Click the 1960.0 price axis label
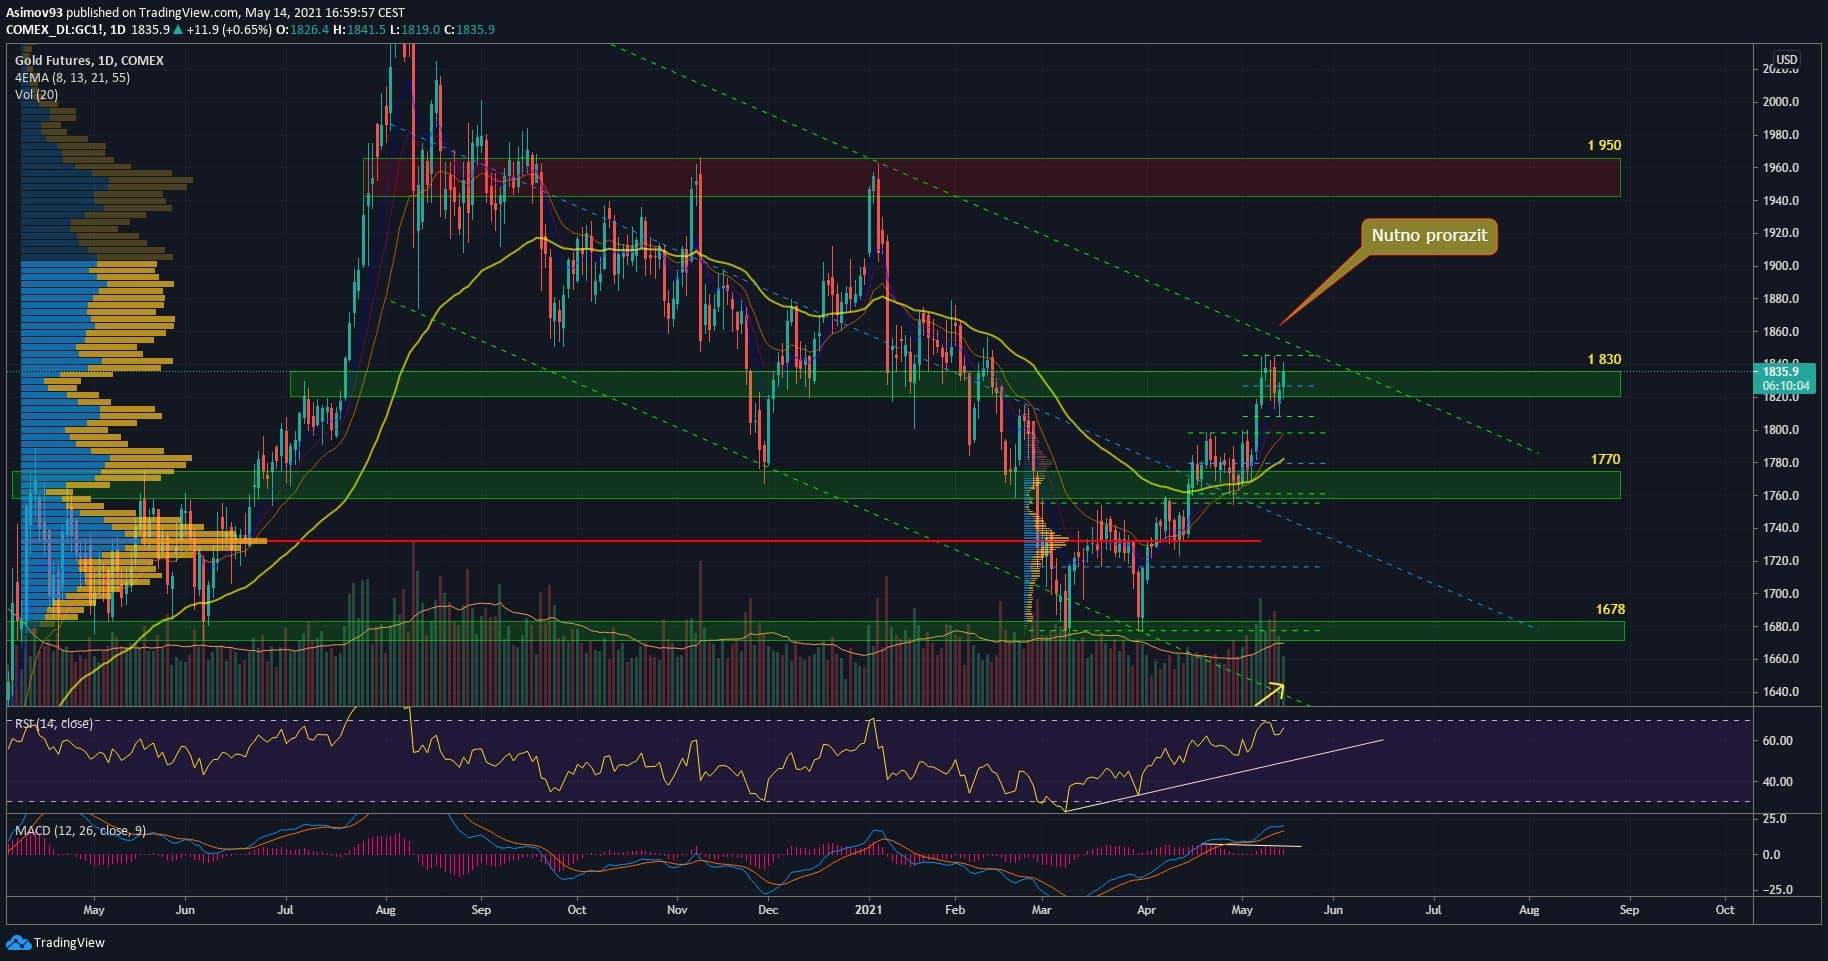This screenshot has height=961, width=1828. (1780, 168)
